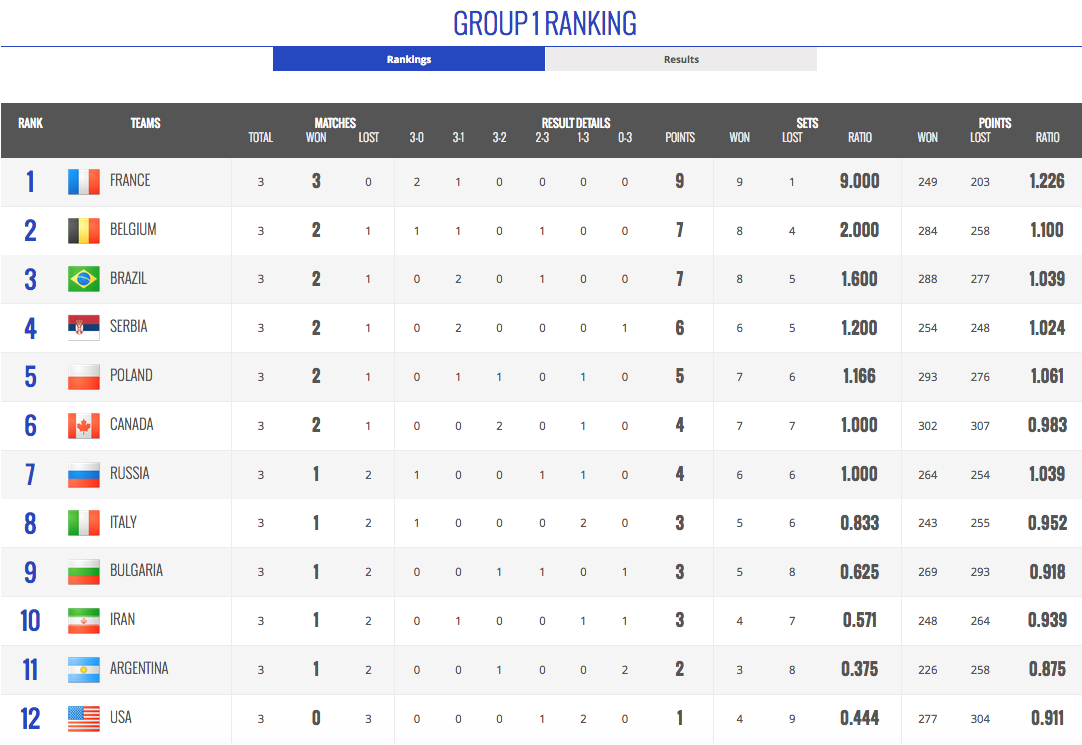Image resolution: width=1082 pixels, height=745 pixels.
Task: Click the Brazil flag icon
Action: 84,279
